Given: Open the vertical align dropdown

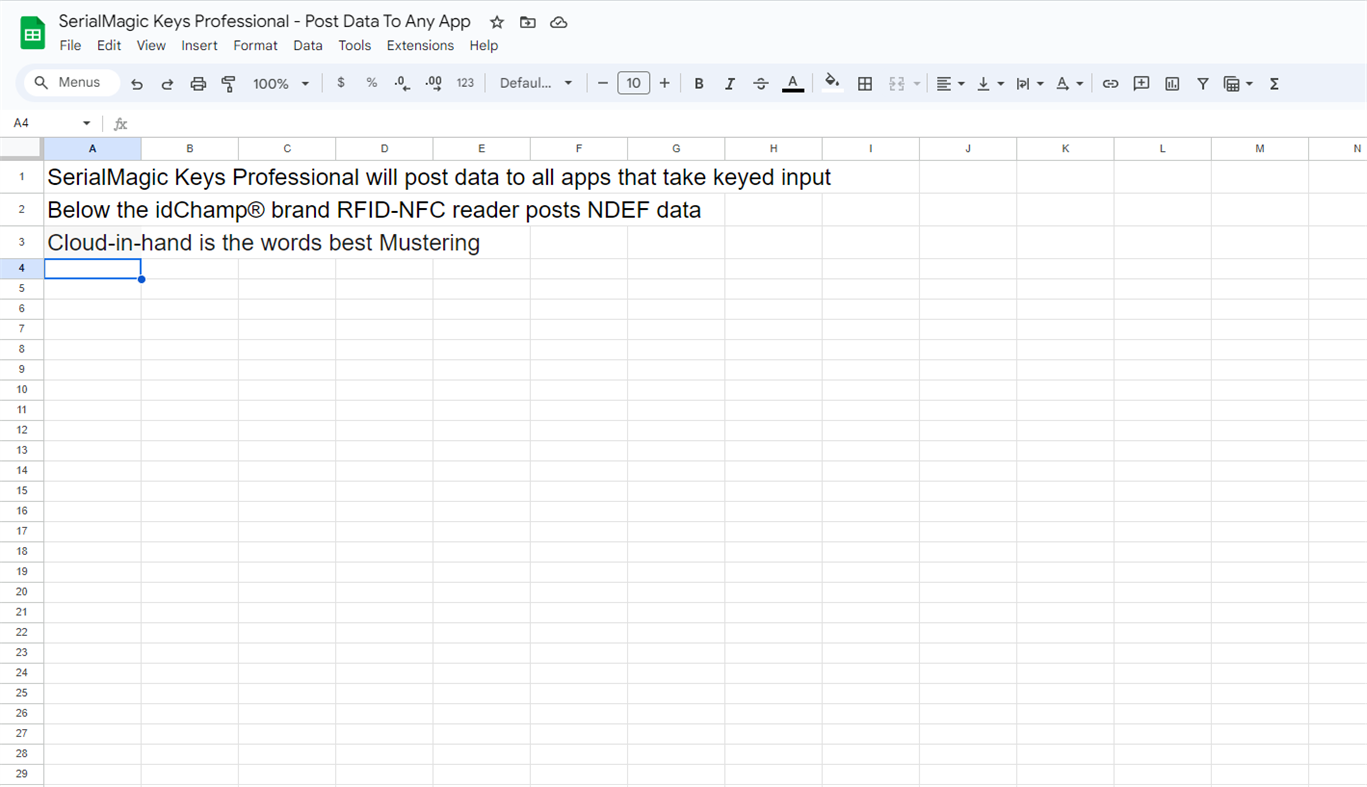Looking at the screenshot, I should point(990,84).
